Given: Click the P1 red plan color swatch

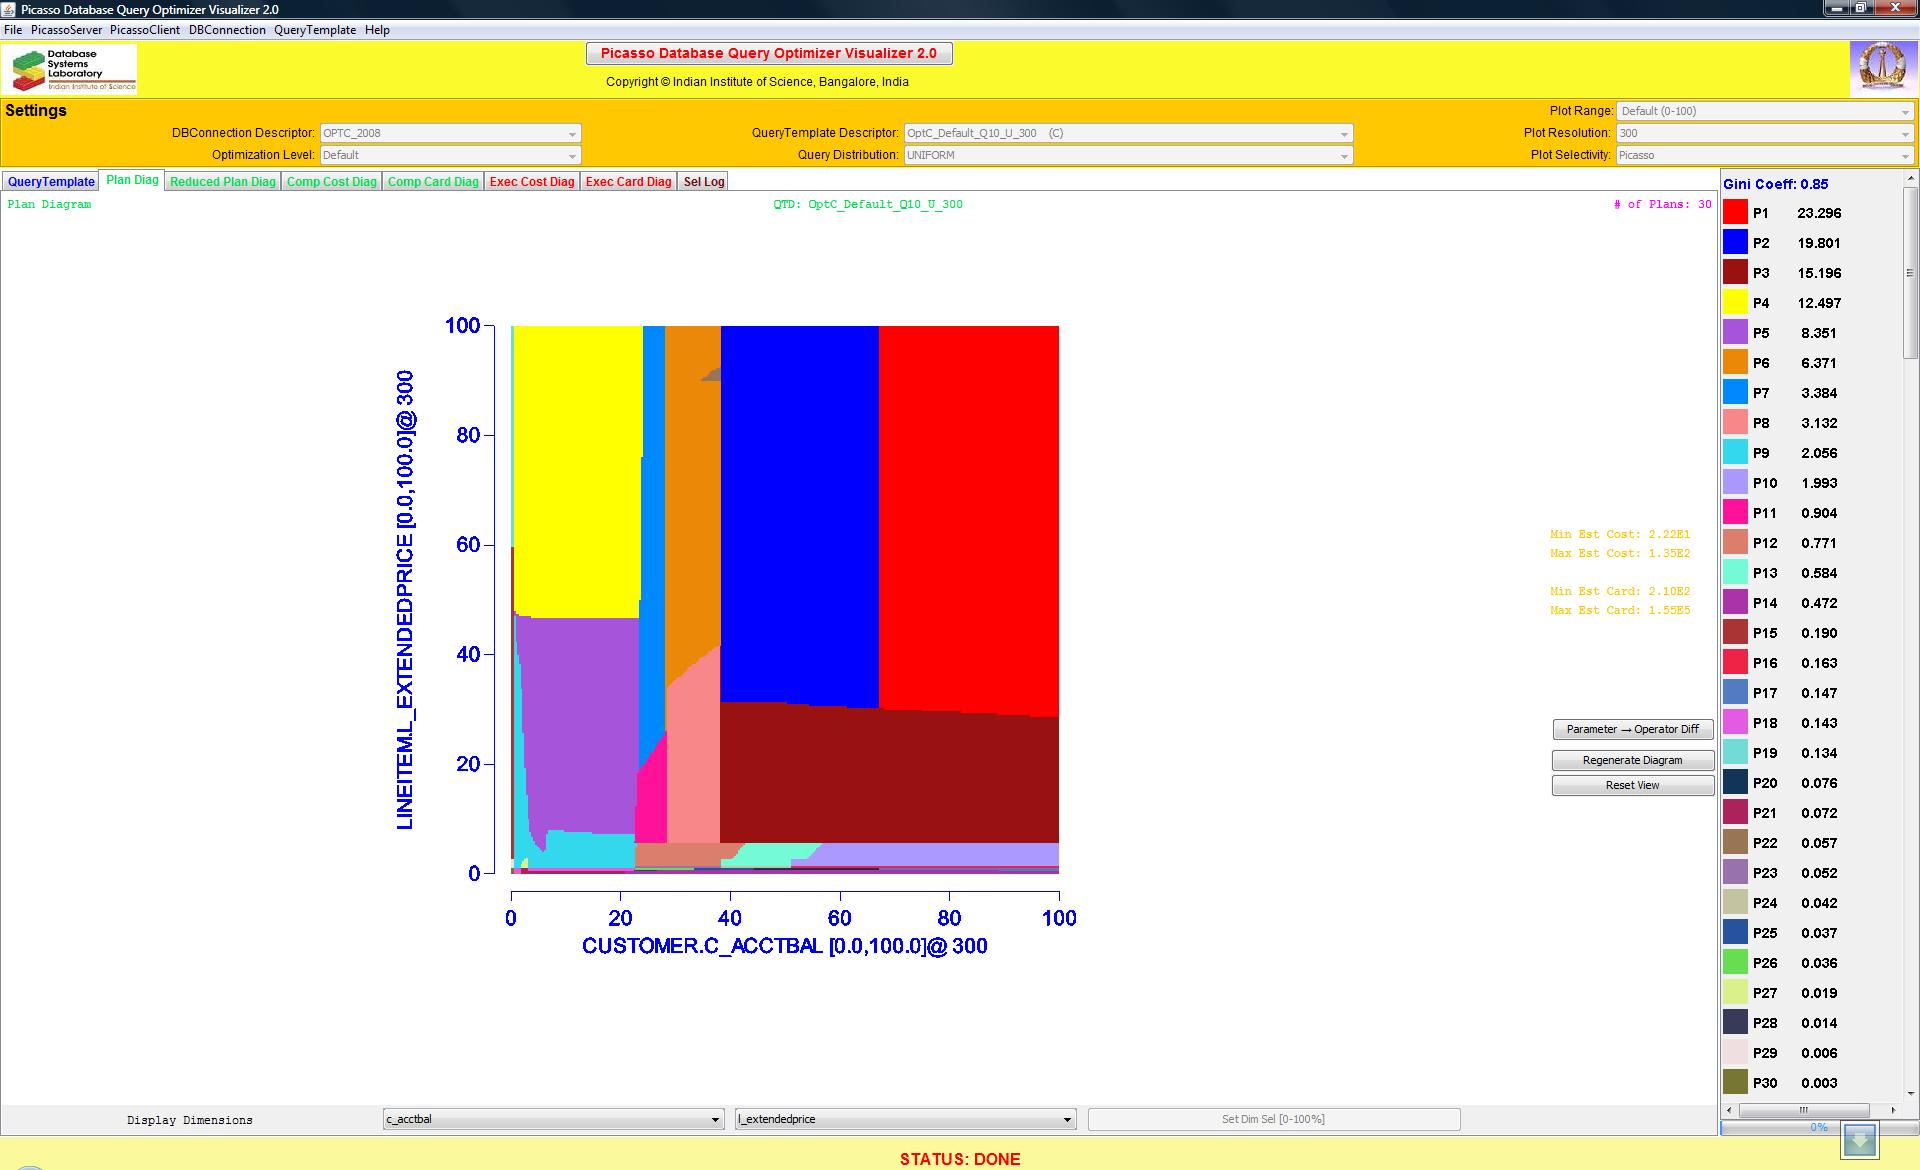Looking at the screenshot, I should (x=1735, y=212).
